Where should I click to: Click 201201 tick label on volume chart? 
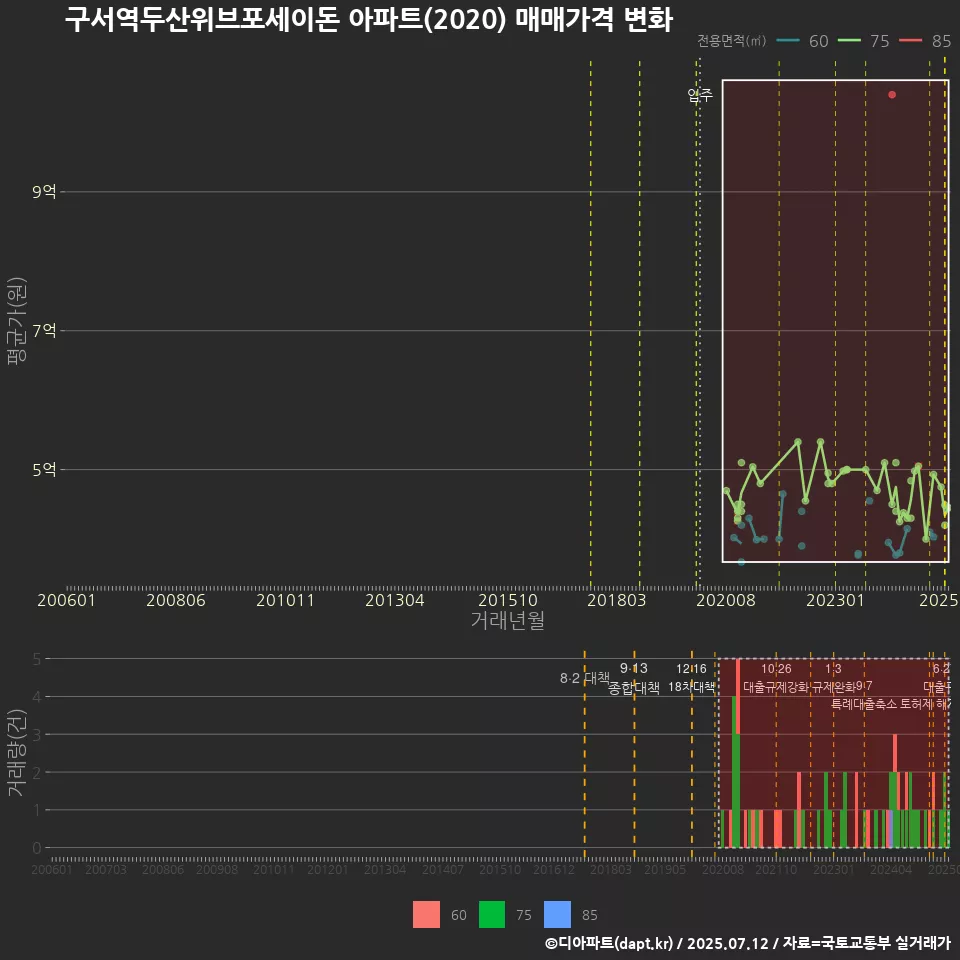pos(328,869)
